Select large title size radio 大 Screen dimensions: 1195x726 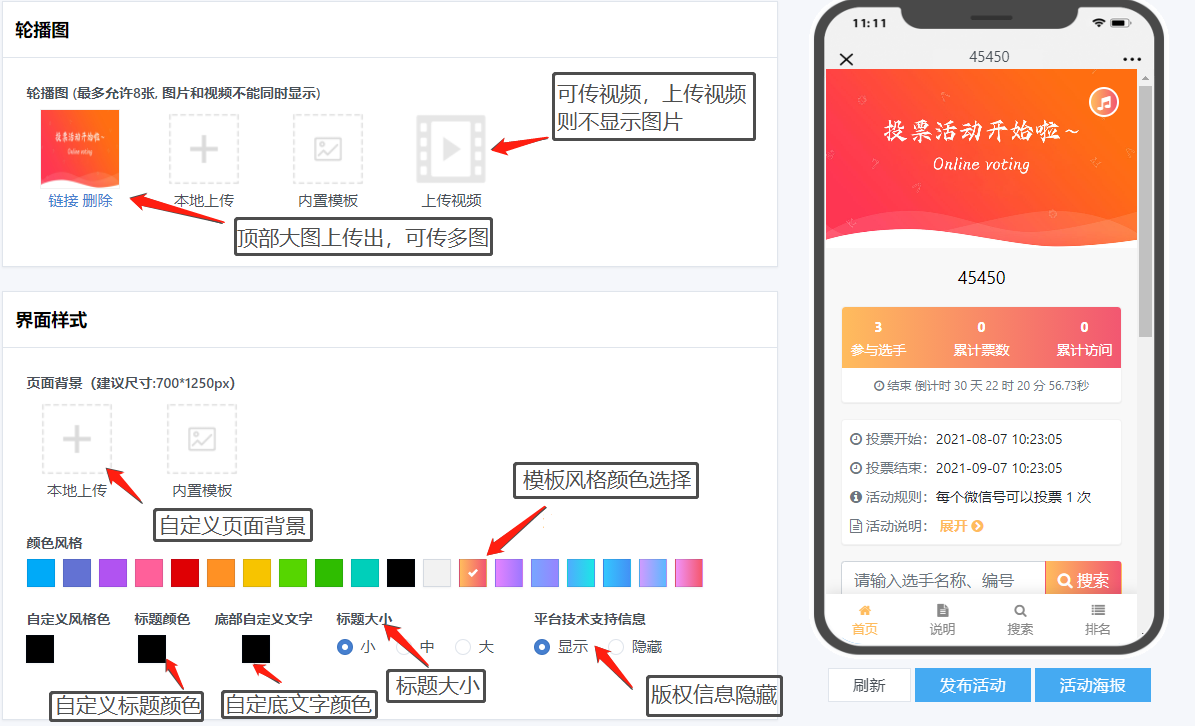click(x=463, y=647)
